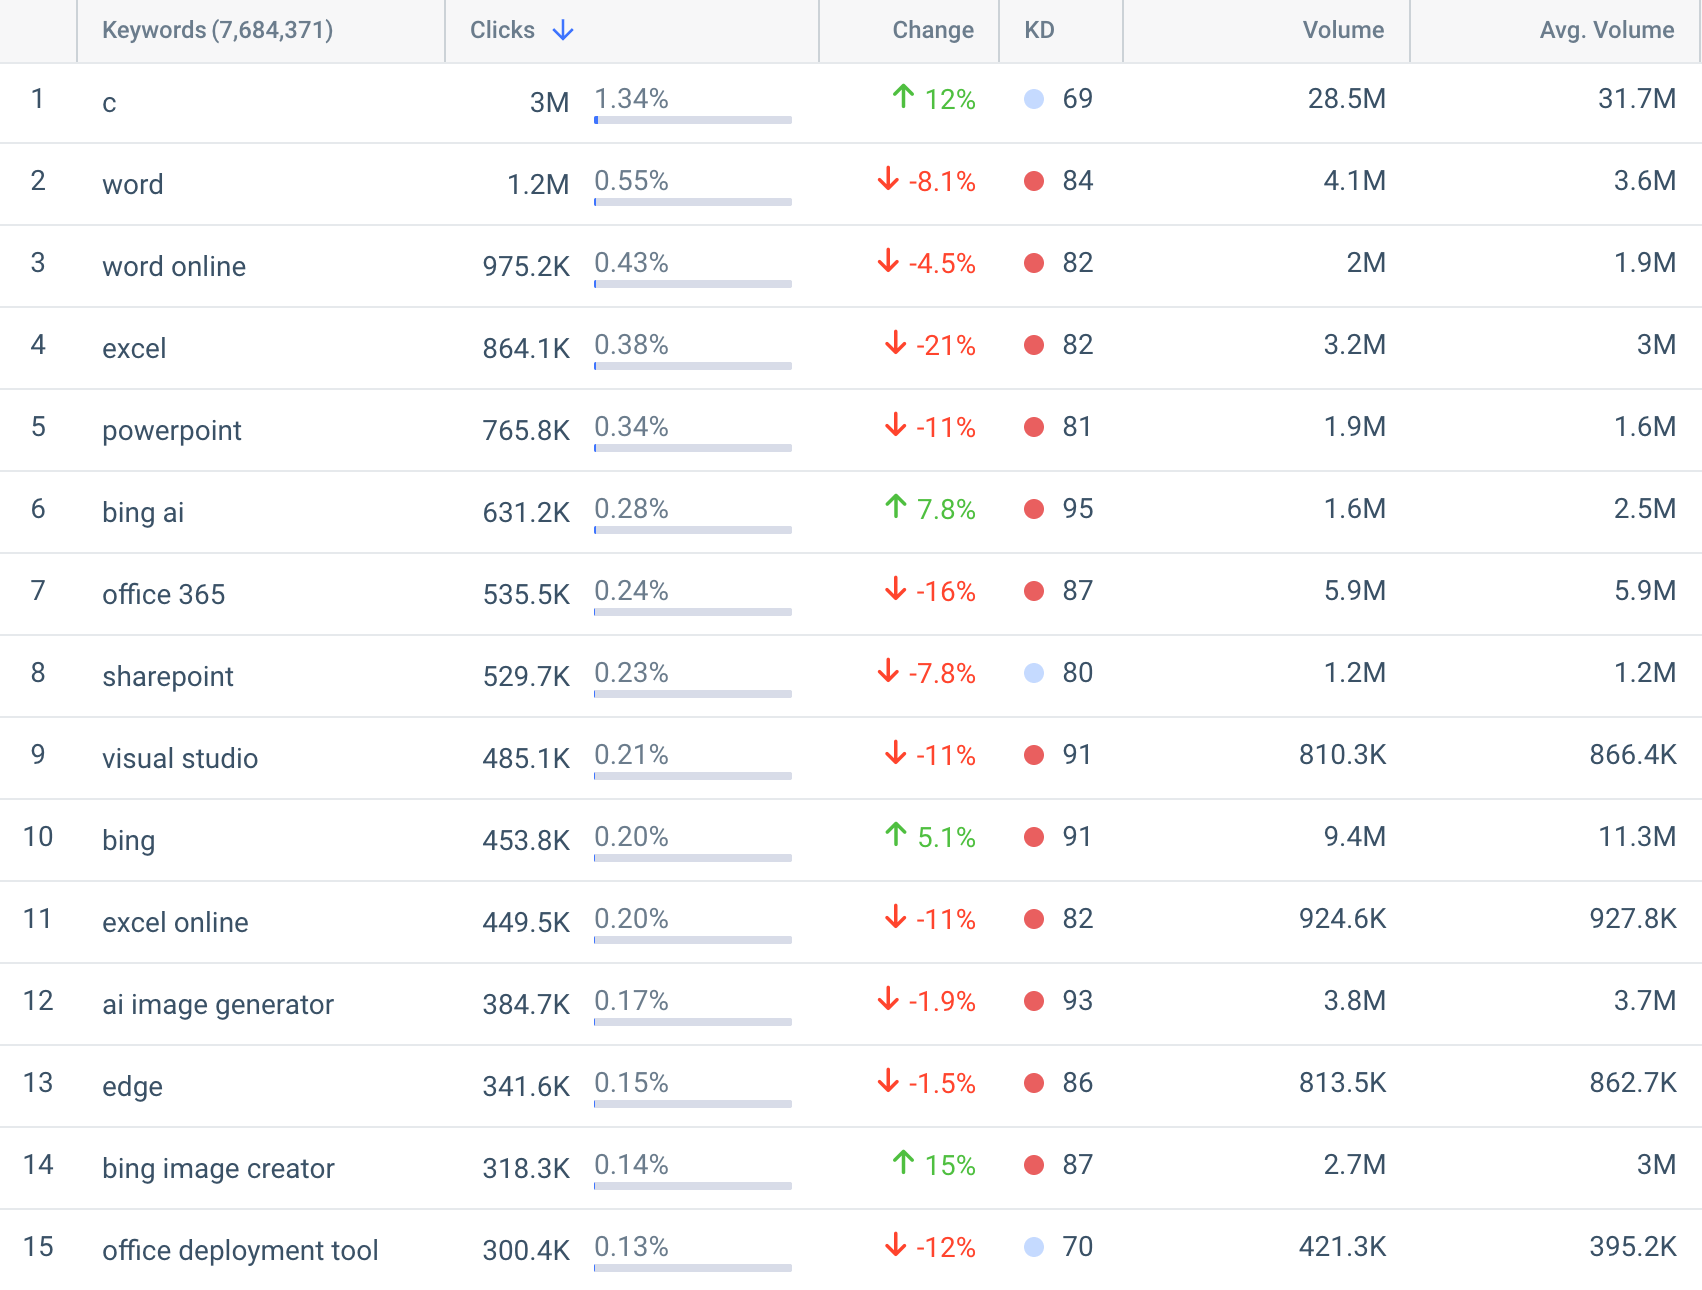Click the Keywords (7,684,371) column header

[218, 30]
